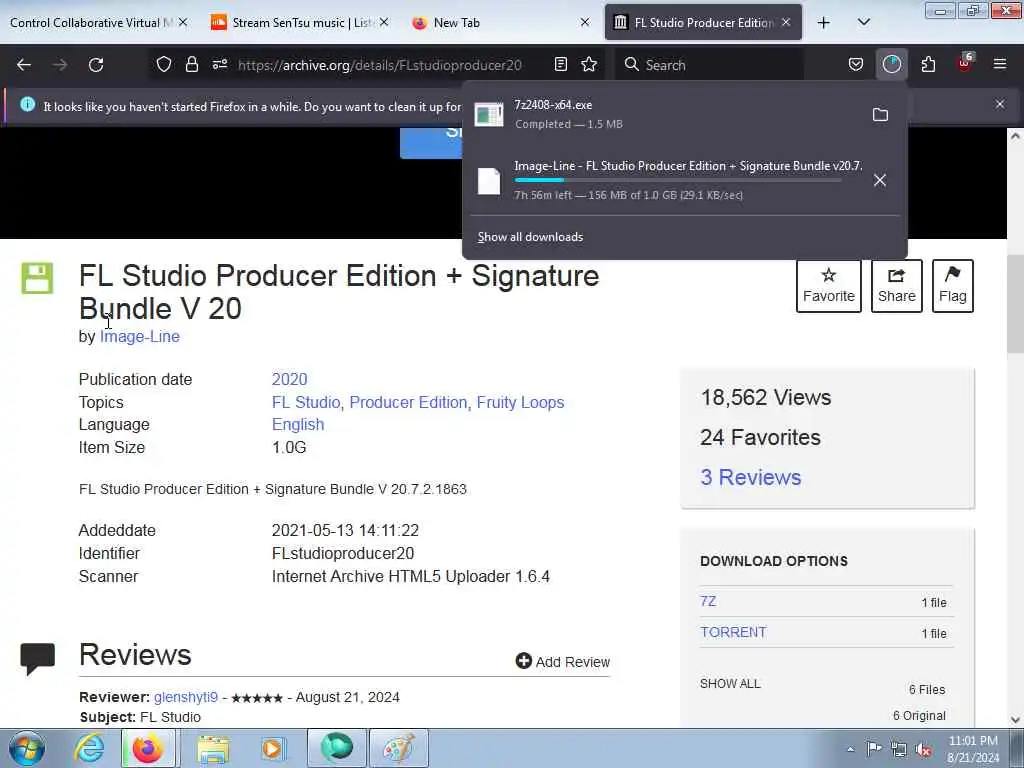The image size is (1024, 768).
Task: Open the tracking protection shield icon
Action: (164, 64)
